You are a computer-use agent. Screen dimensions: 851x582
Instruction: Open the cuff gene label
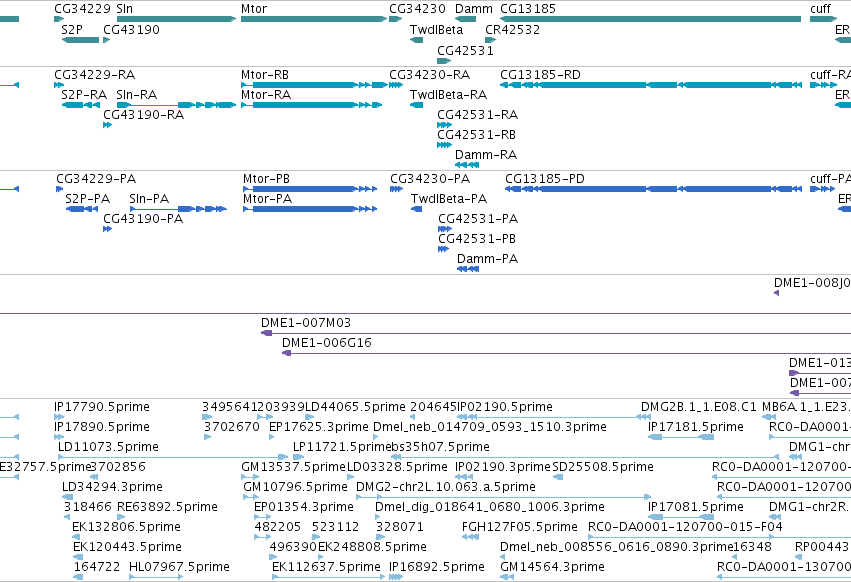tap(821, 9)
